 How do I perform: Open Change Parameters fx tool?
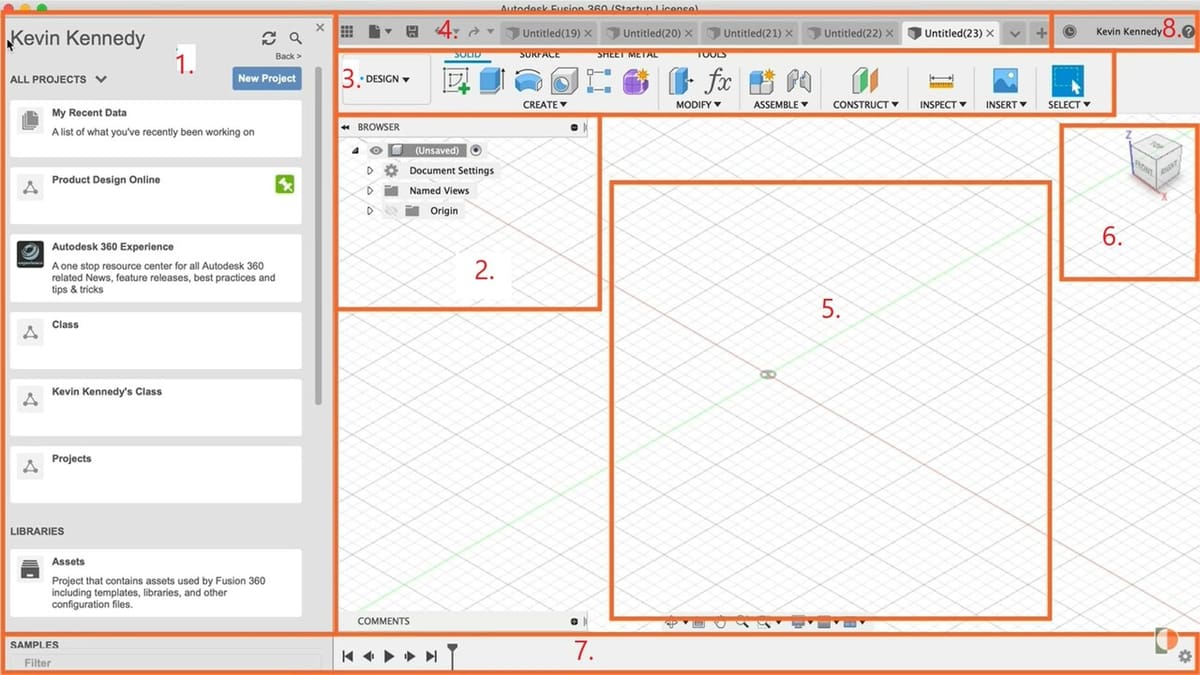tap(718, 81)
